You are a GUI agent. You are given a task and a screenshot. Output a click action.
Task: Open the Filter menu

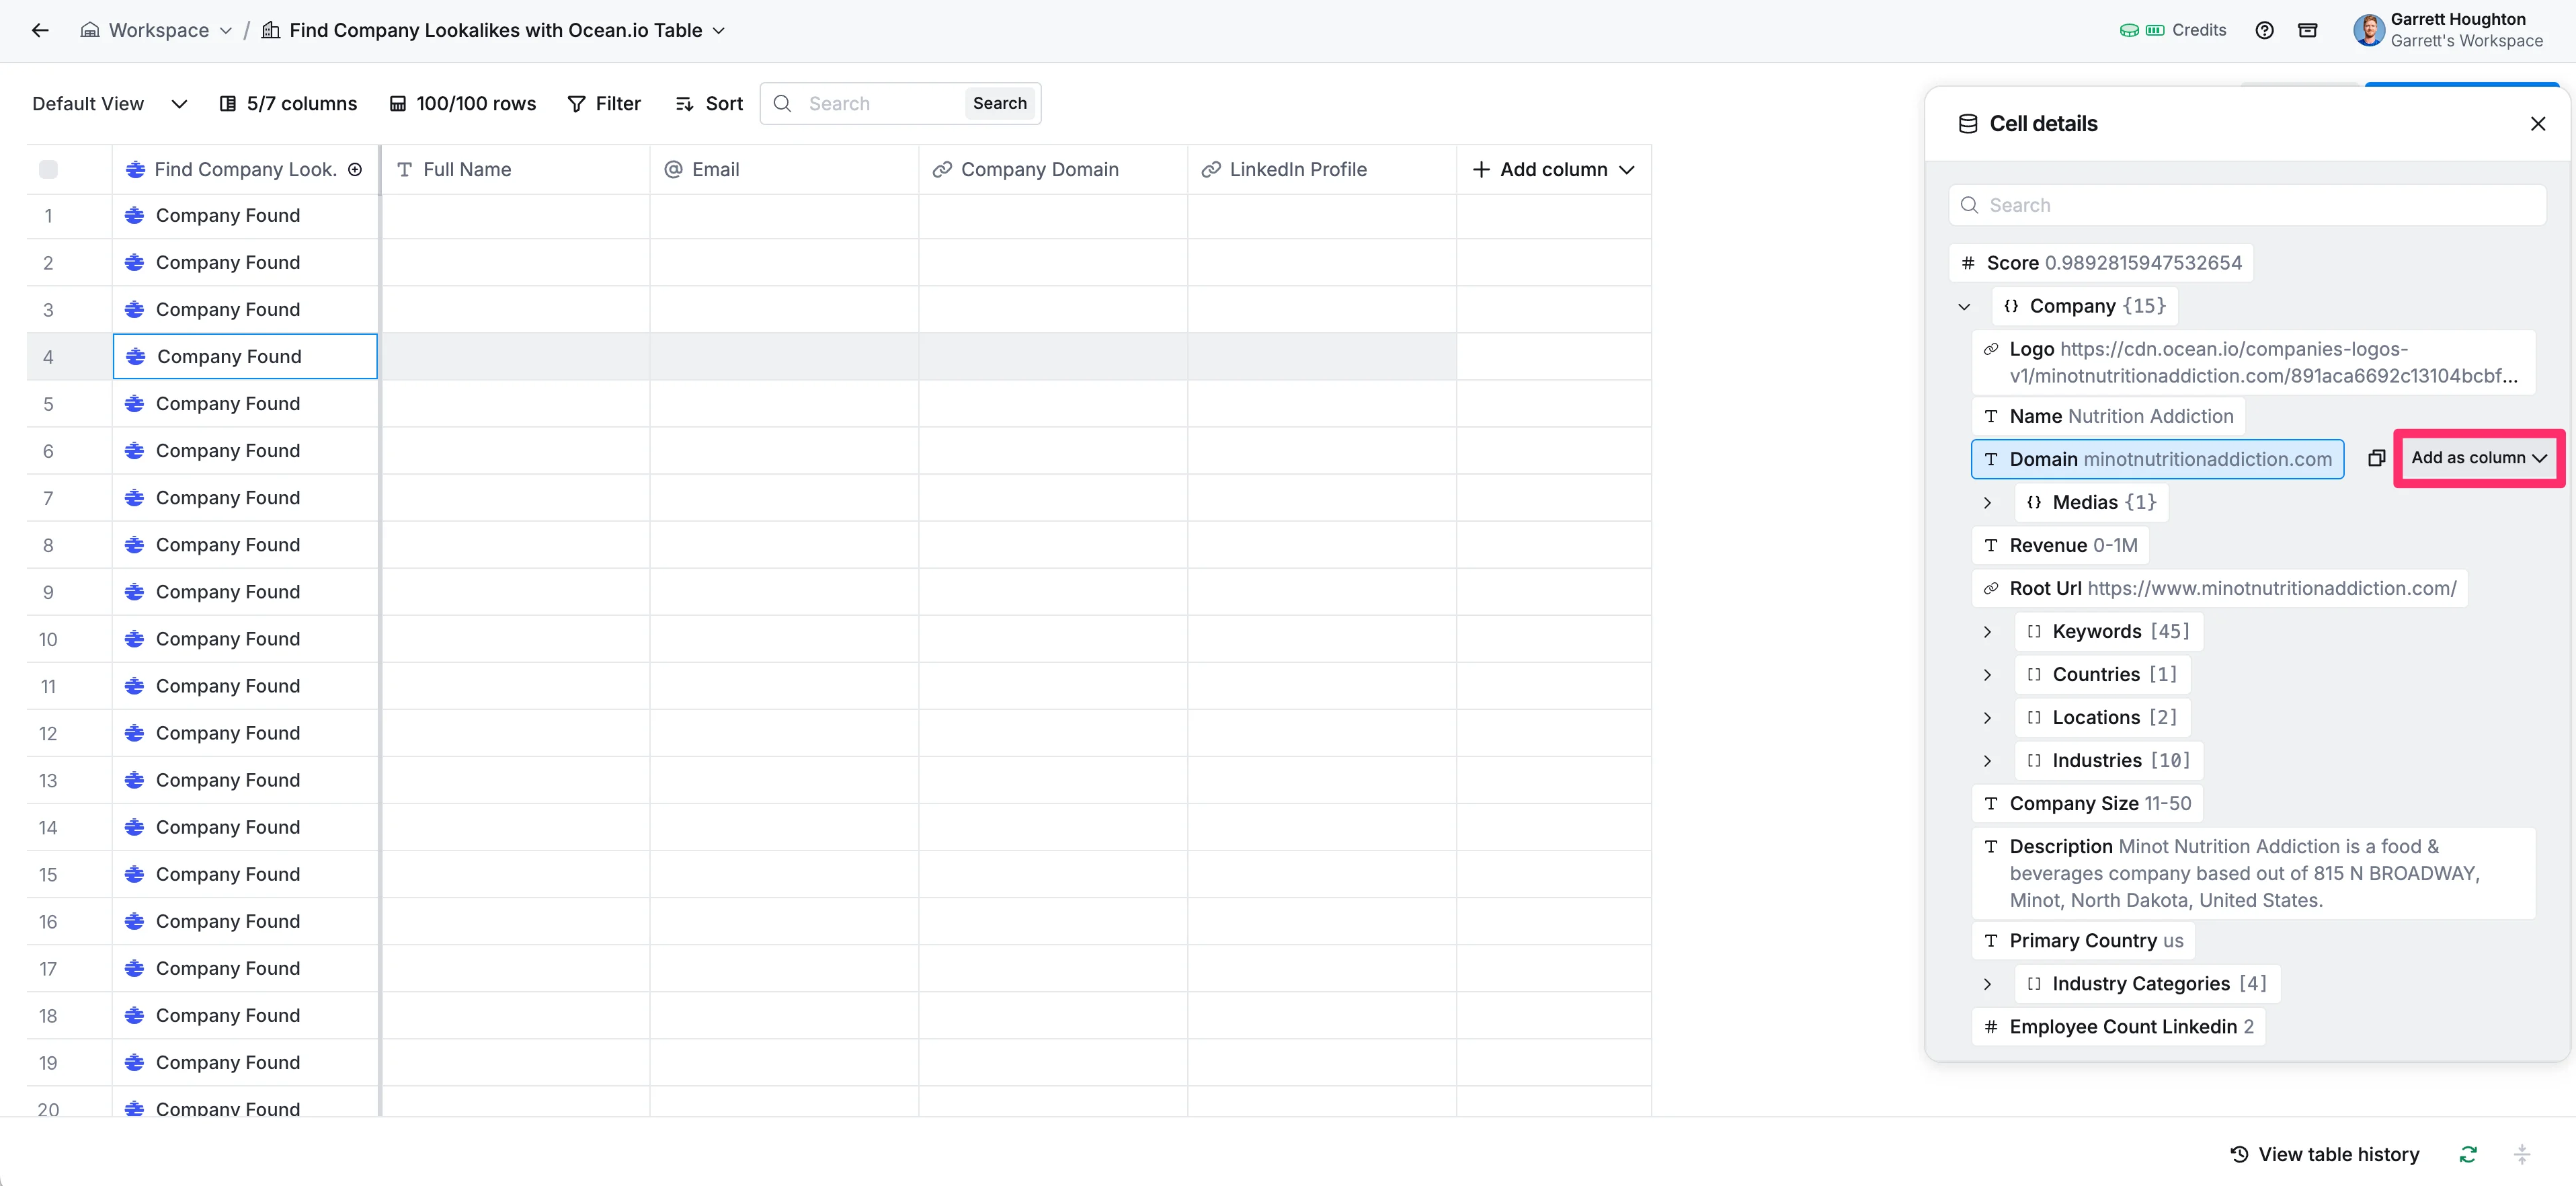pyautogui.click(x=604, y=103)
